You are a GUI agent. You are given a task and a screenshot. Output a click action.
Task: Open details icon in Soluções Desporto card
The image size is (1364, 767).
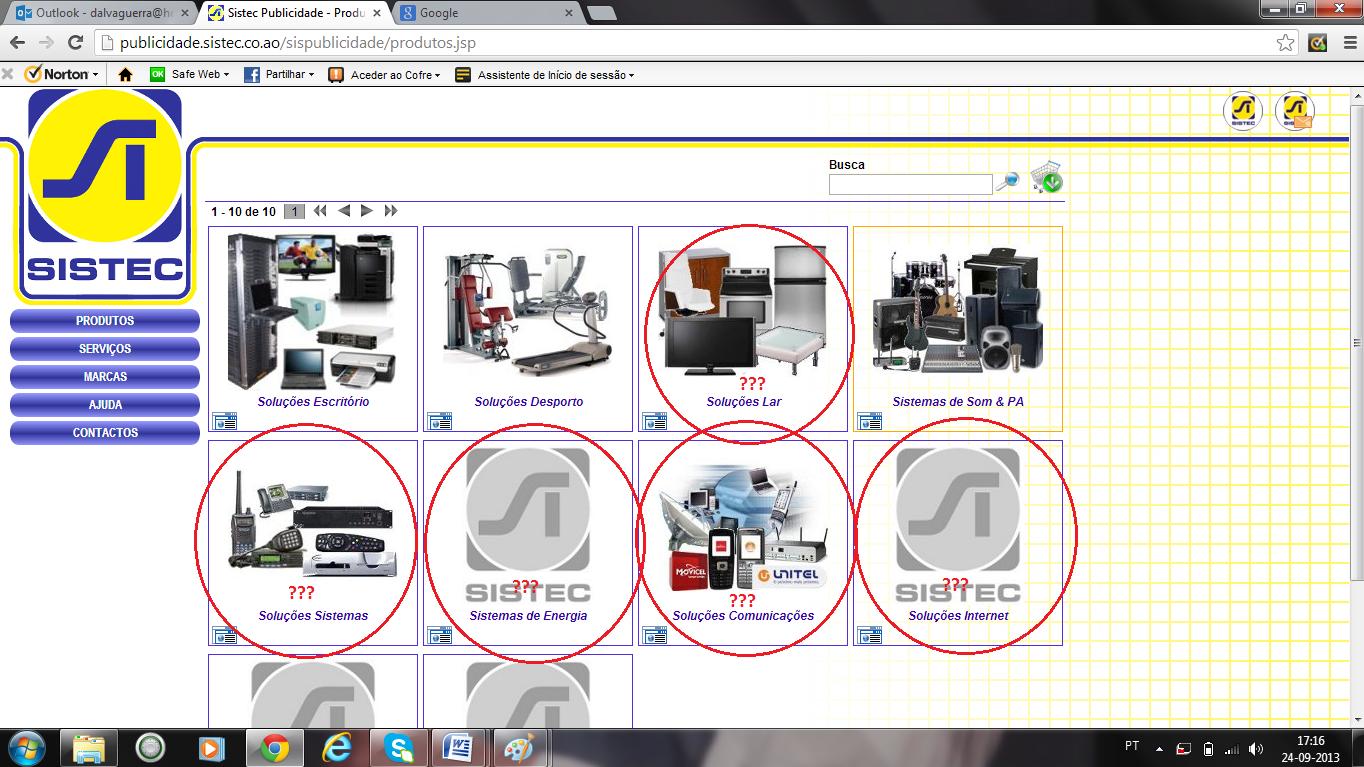click(x=439, y=421)
